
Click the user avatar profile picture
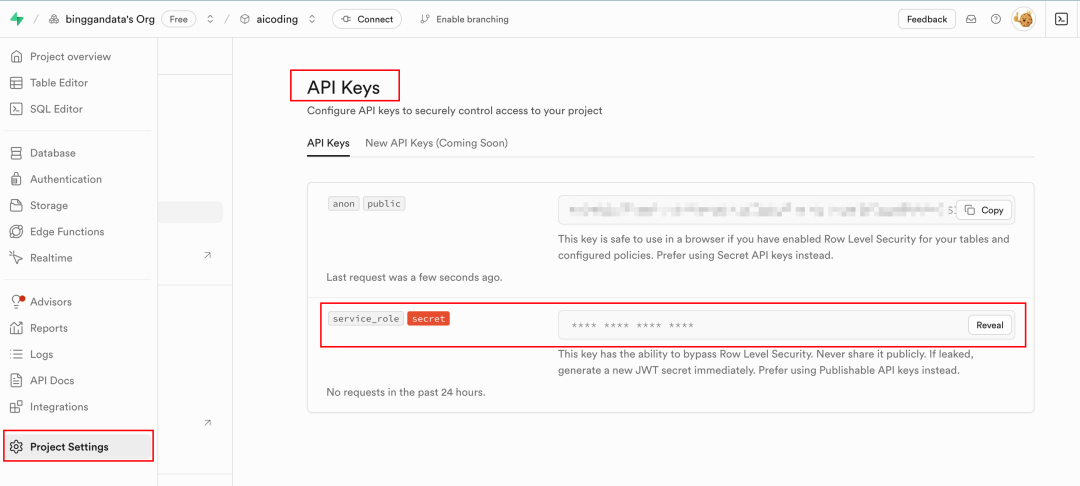click(1024, 19)
